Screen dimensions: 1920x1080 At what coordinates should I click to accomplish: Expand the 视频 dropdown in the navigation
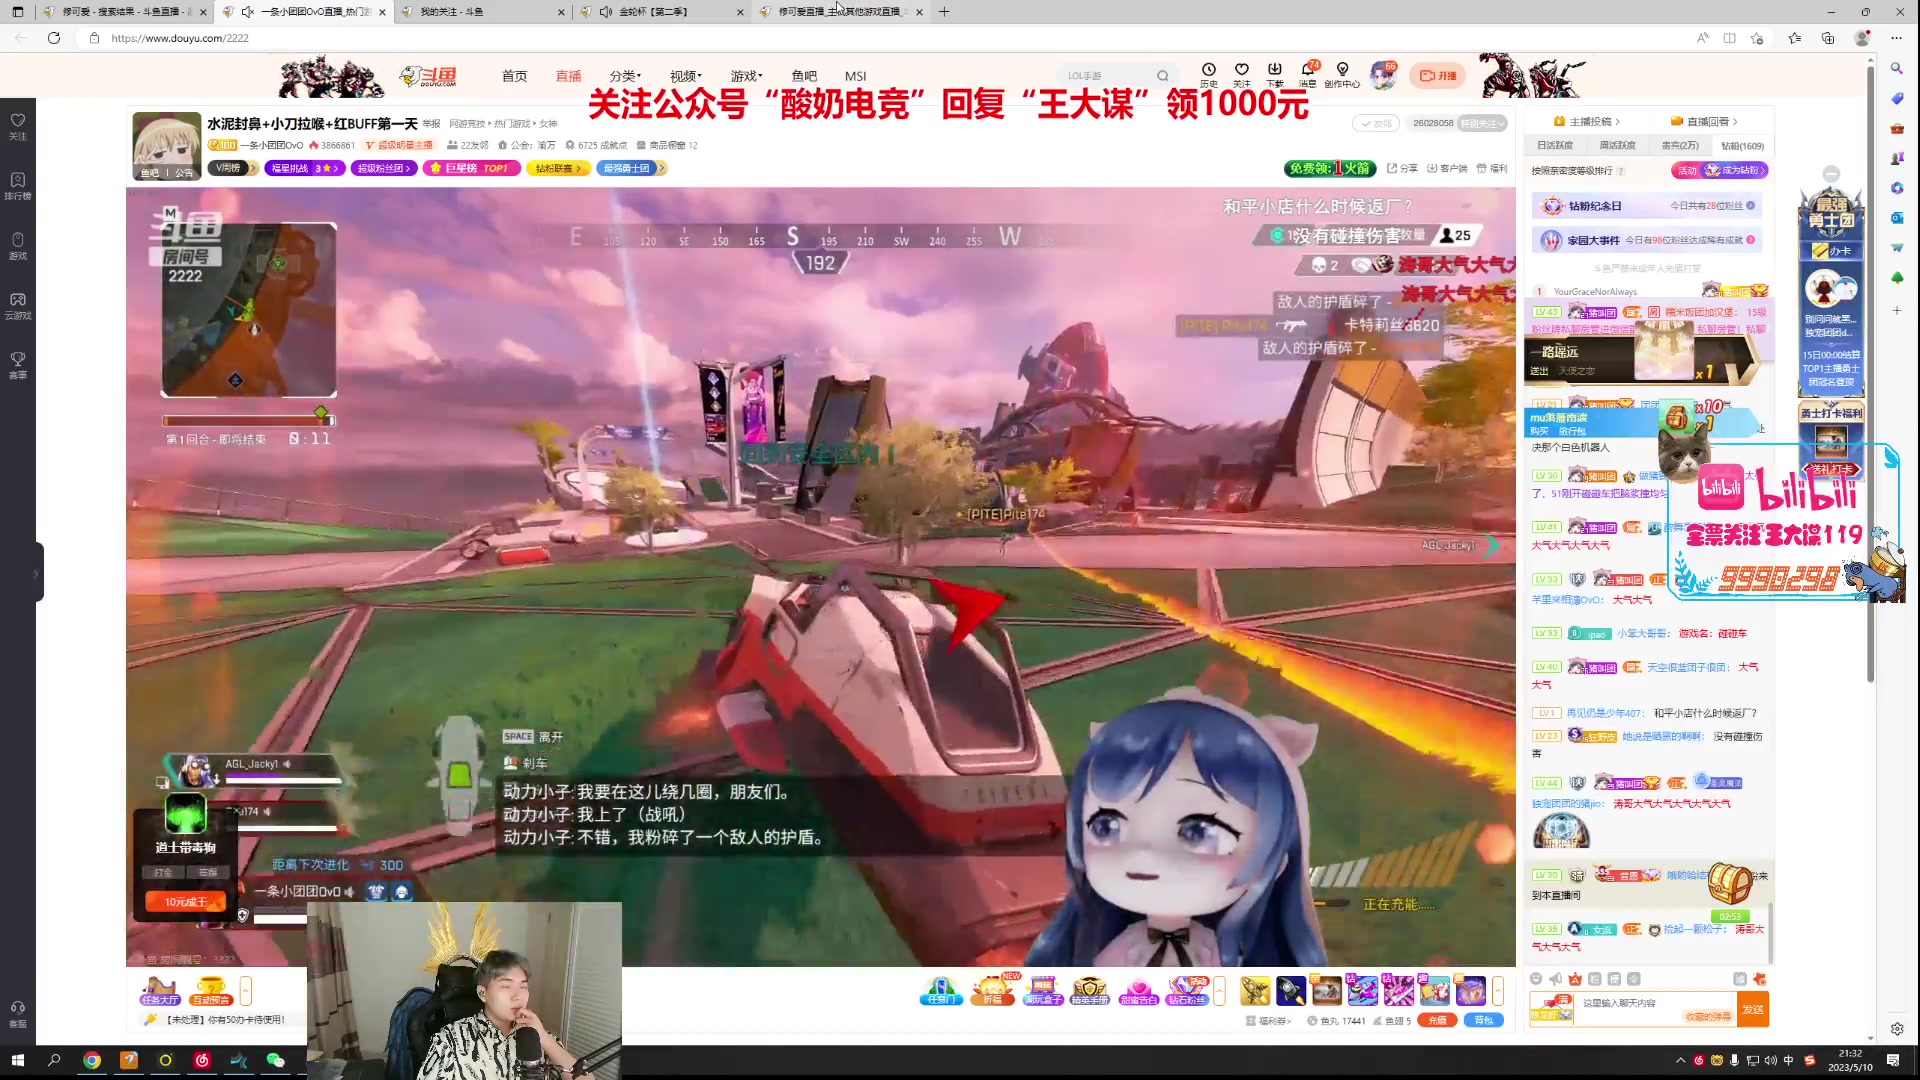686,76
